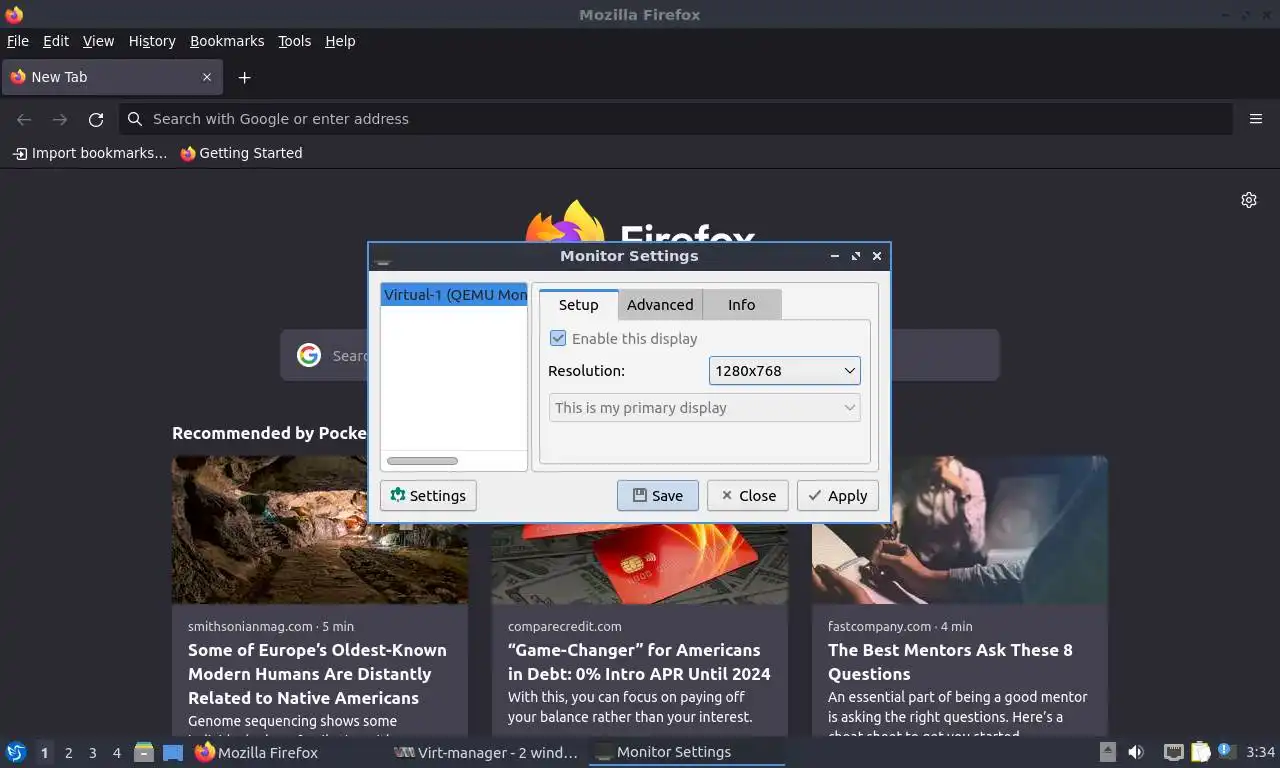Viewport: 1280px width, 768px height.
Task: Maximize the Monitor Settings dialog
Action: [856, 256]
